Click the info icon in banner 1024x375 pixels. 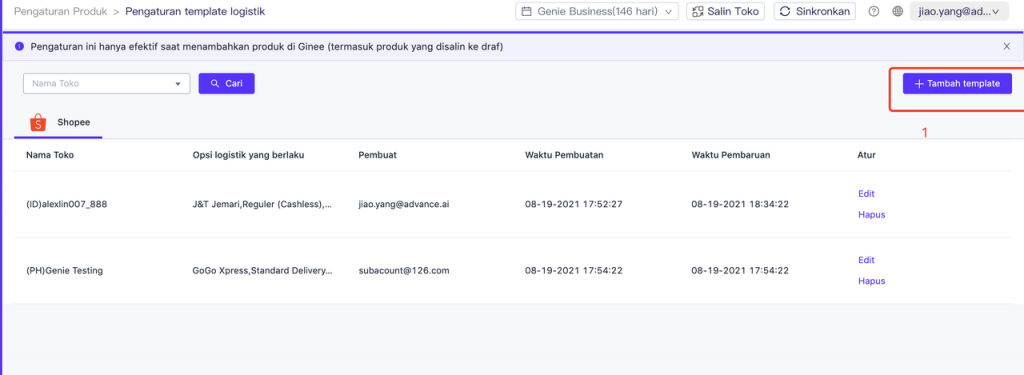pos(19,46)
